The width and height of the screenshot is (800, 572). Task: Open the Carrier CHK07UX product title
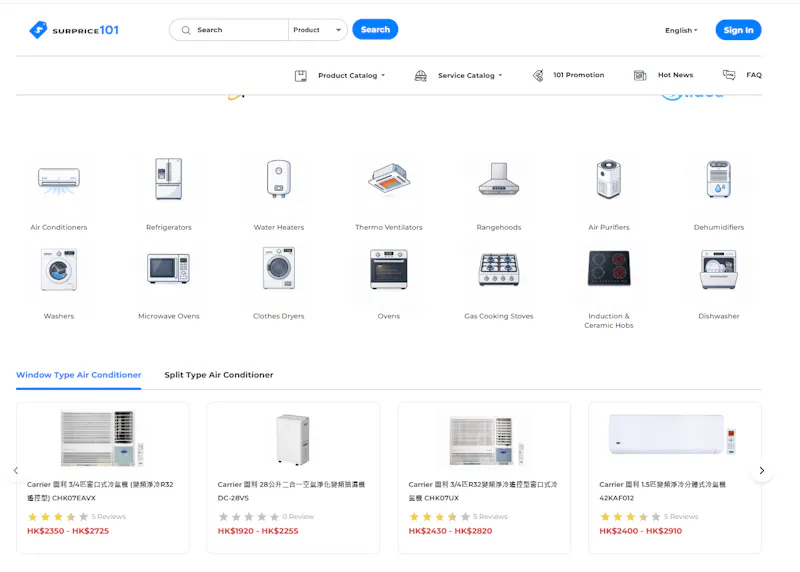(x=483, y=491)
